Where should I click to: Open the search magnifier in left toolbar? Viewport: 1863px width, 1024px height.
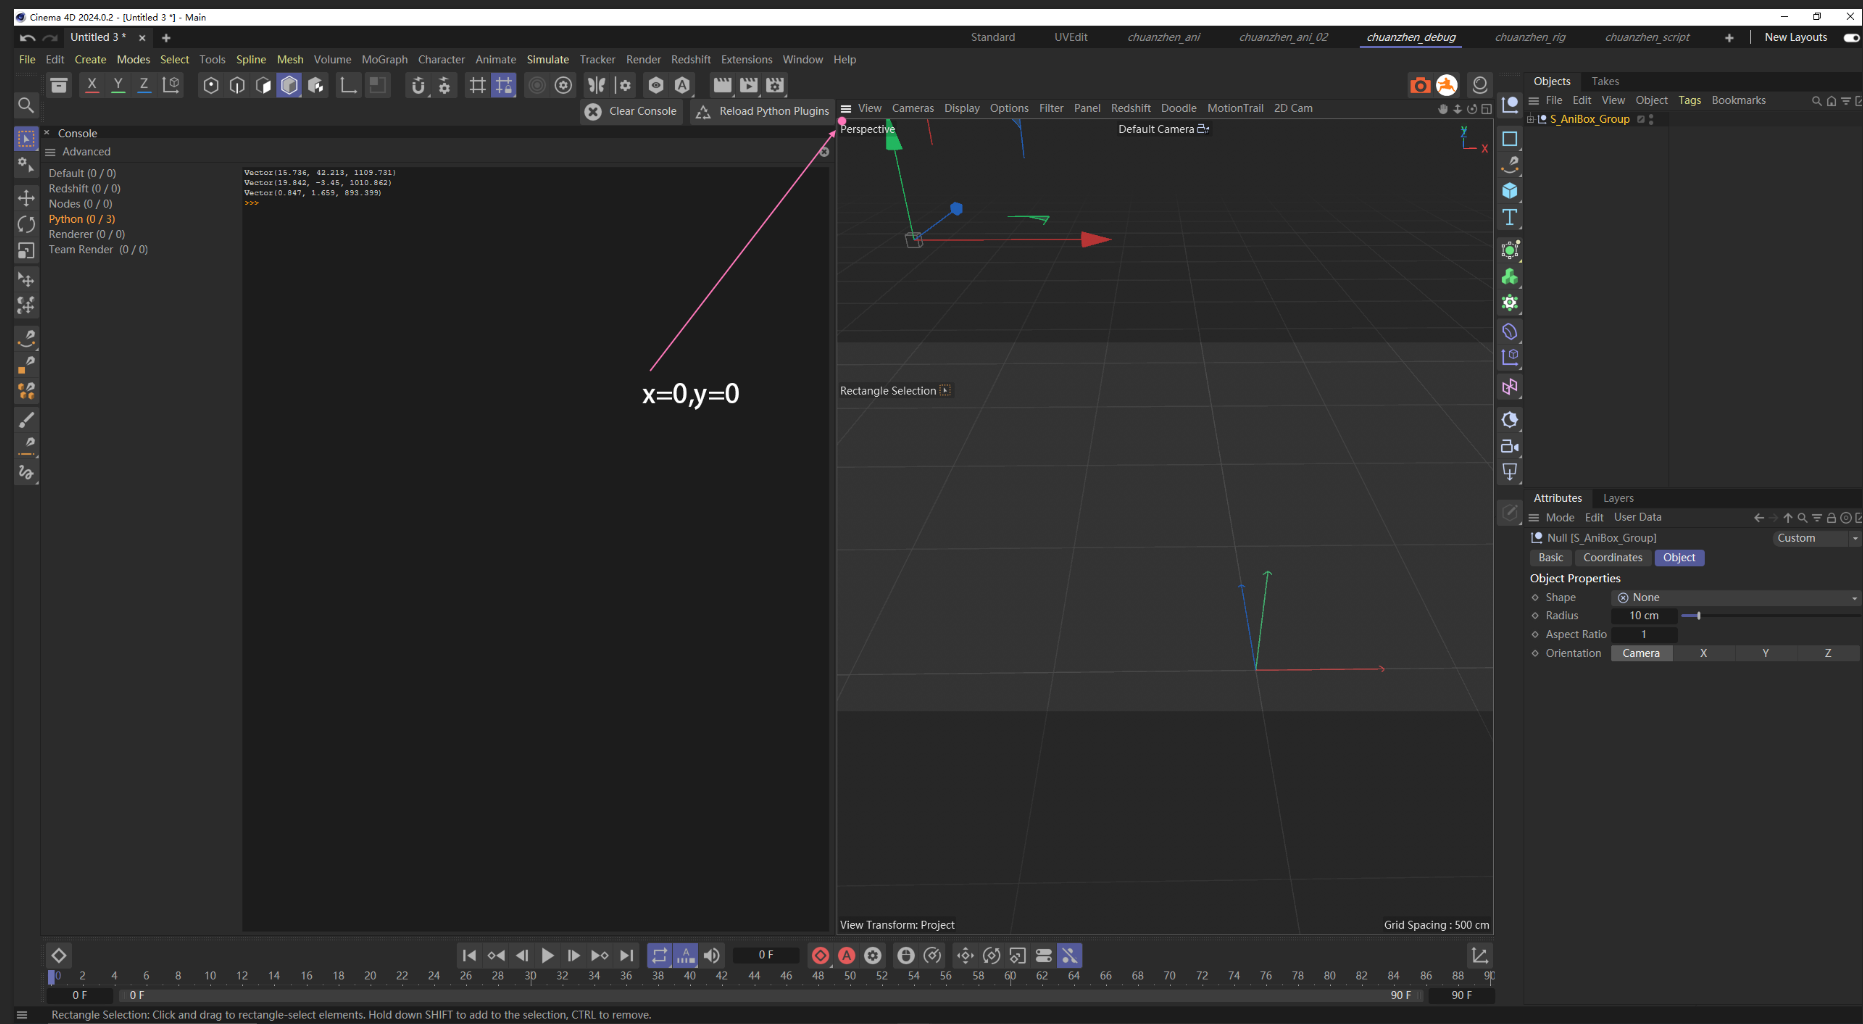(x=26, y=104)
